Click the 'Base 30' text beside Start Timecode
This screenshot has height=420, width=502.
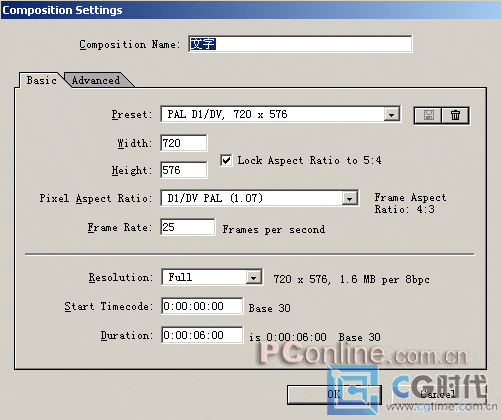[269, 308]
